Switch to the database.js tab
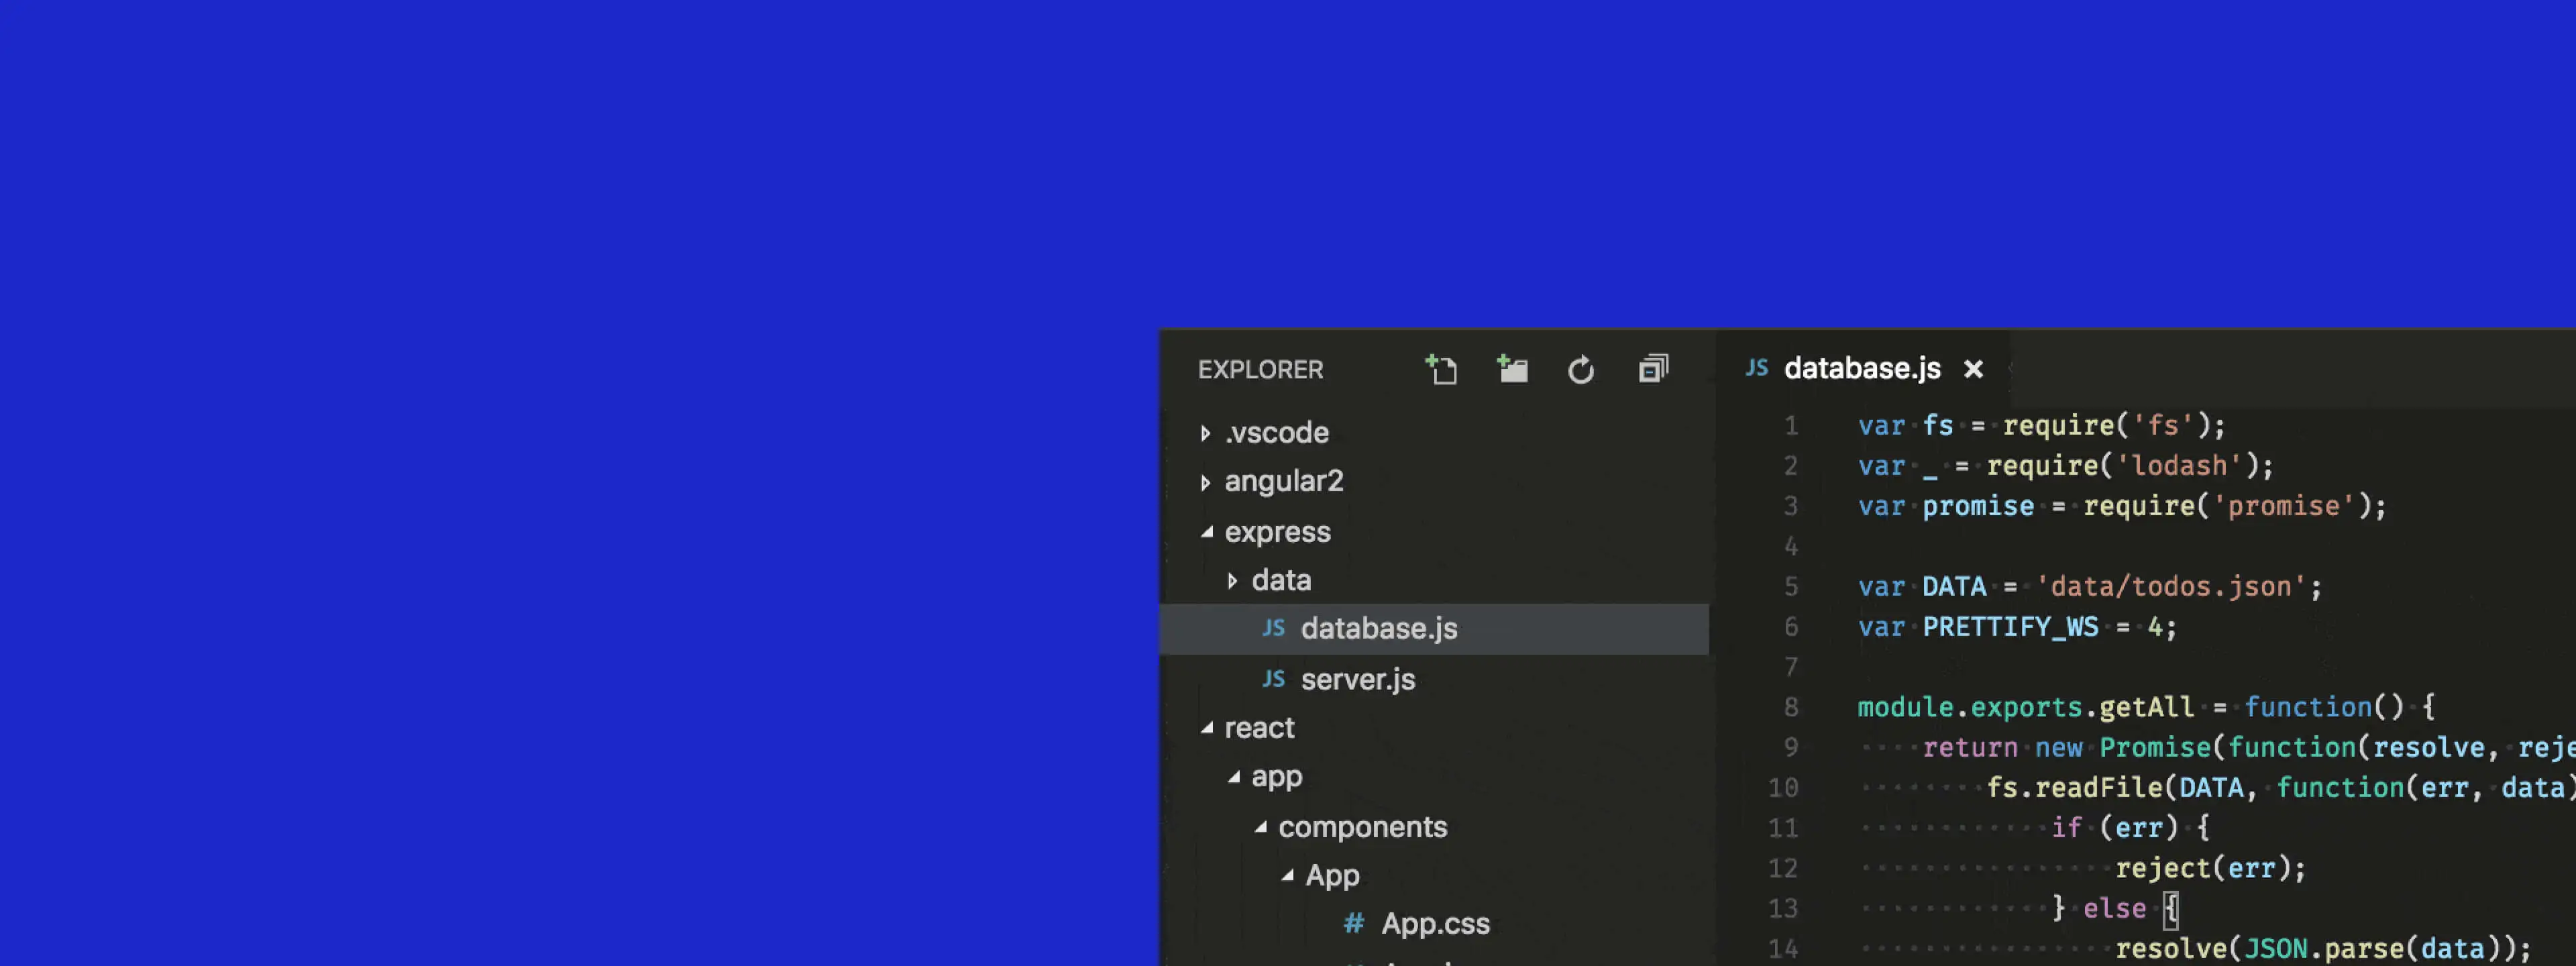The width and height of the screenshot is (2576, 966). 1861,369
